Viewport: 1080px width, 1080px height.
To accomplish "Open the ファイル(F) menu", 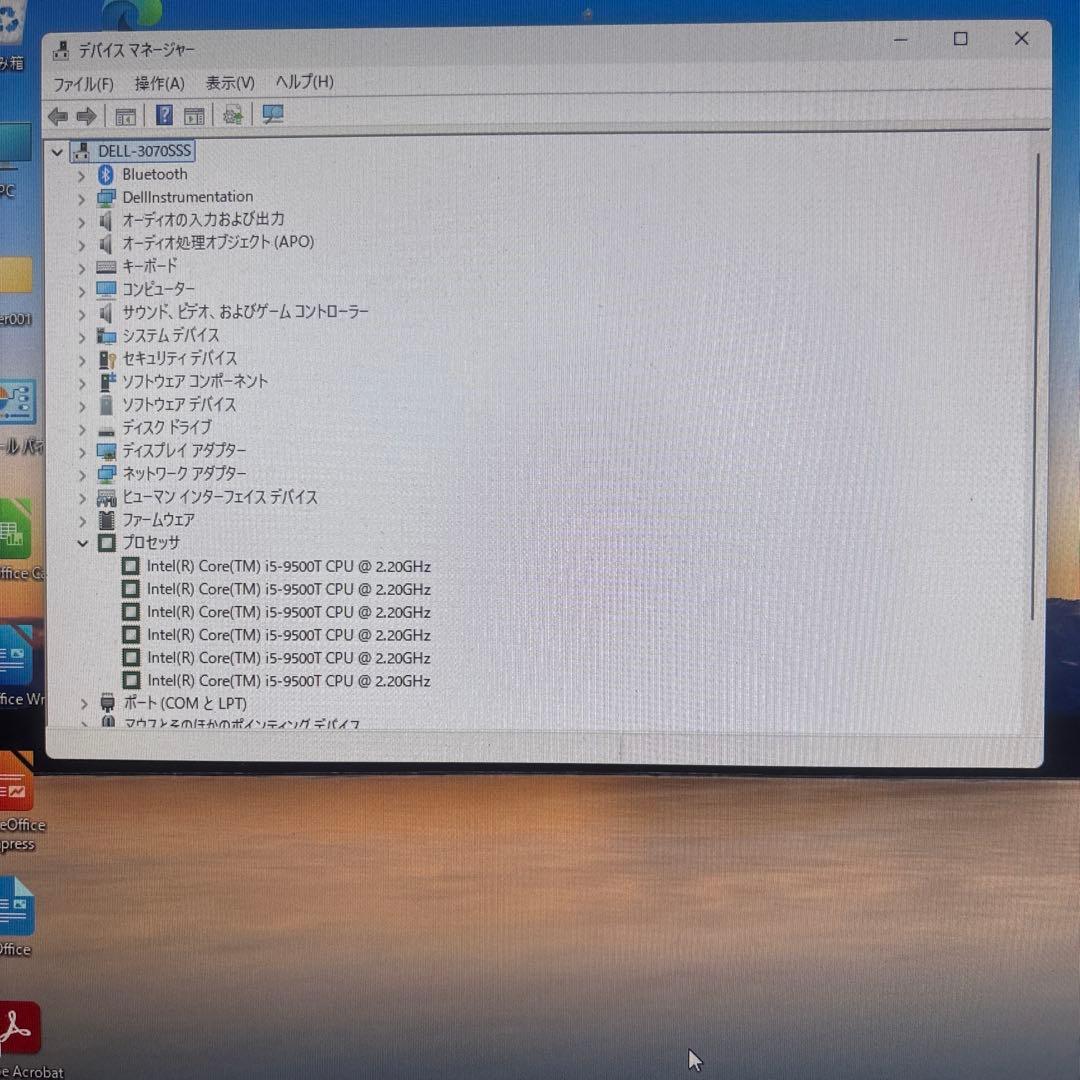I will click(83, 82).
